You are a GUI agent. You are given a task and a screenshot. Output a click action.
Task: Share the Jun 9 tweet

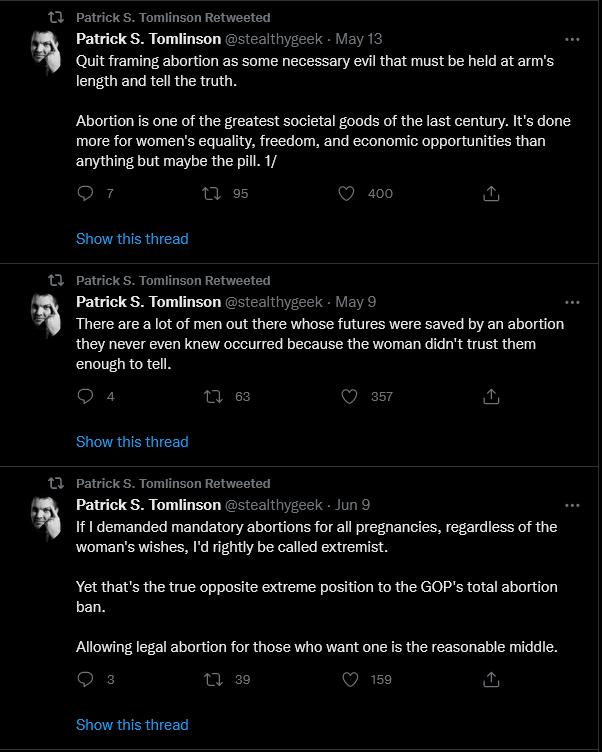pos(491,680)
